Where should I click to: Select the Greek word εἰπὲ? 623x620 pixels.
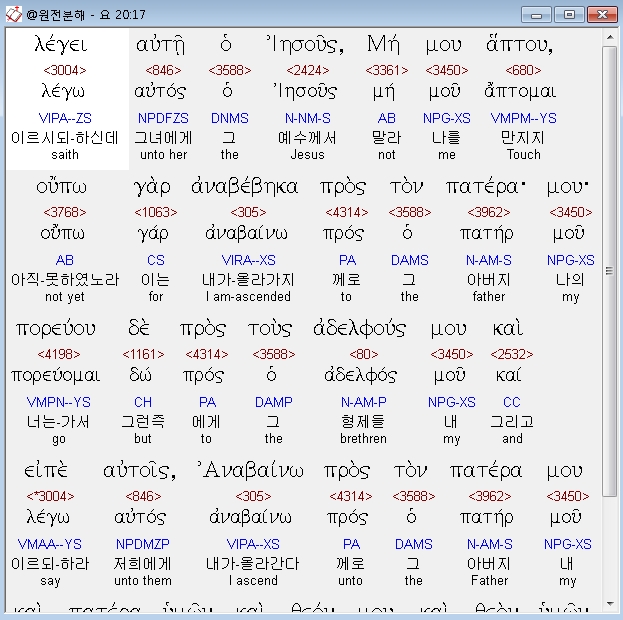coord(46,471)
